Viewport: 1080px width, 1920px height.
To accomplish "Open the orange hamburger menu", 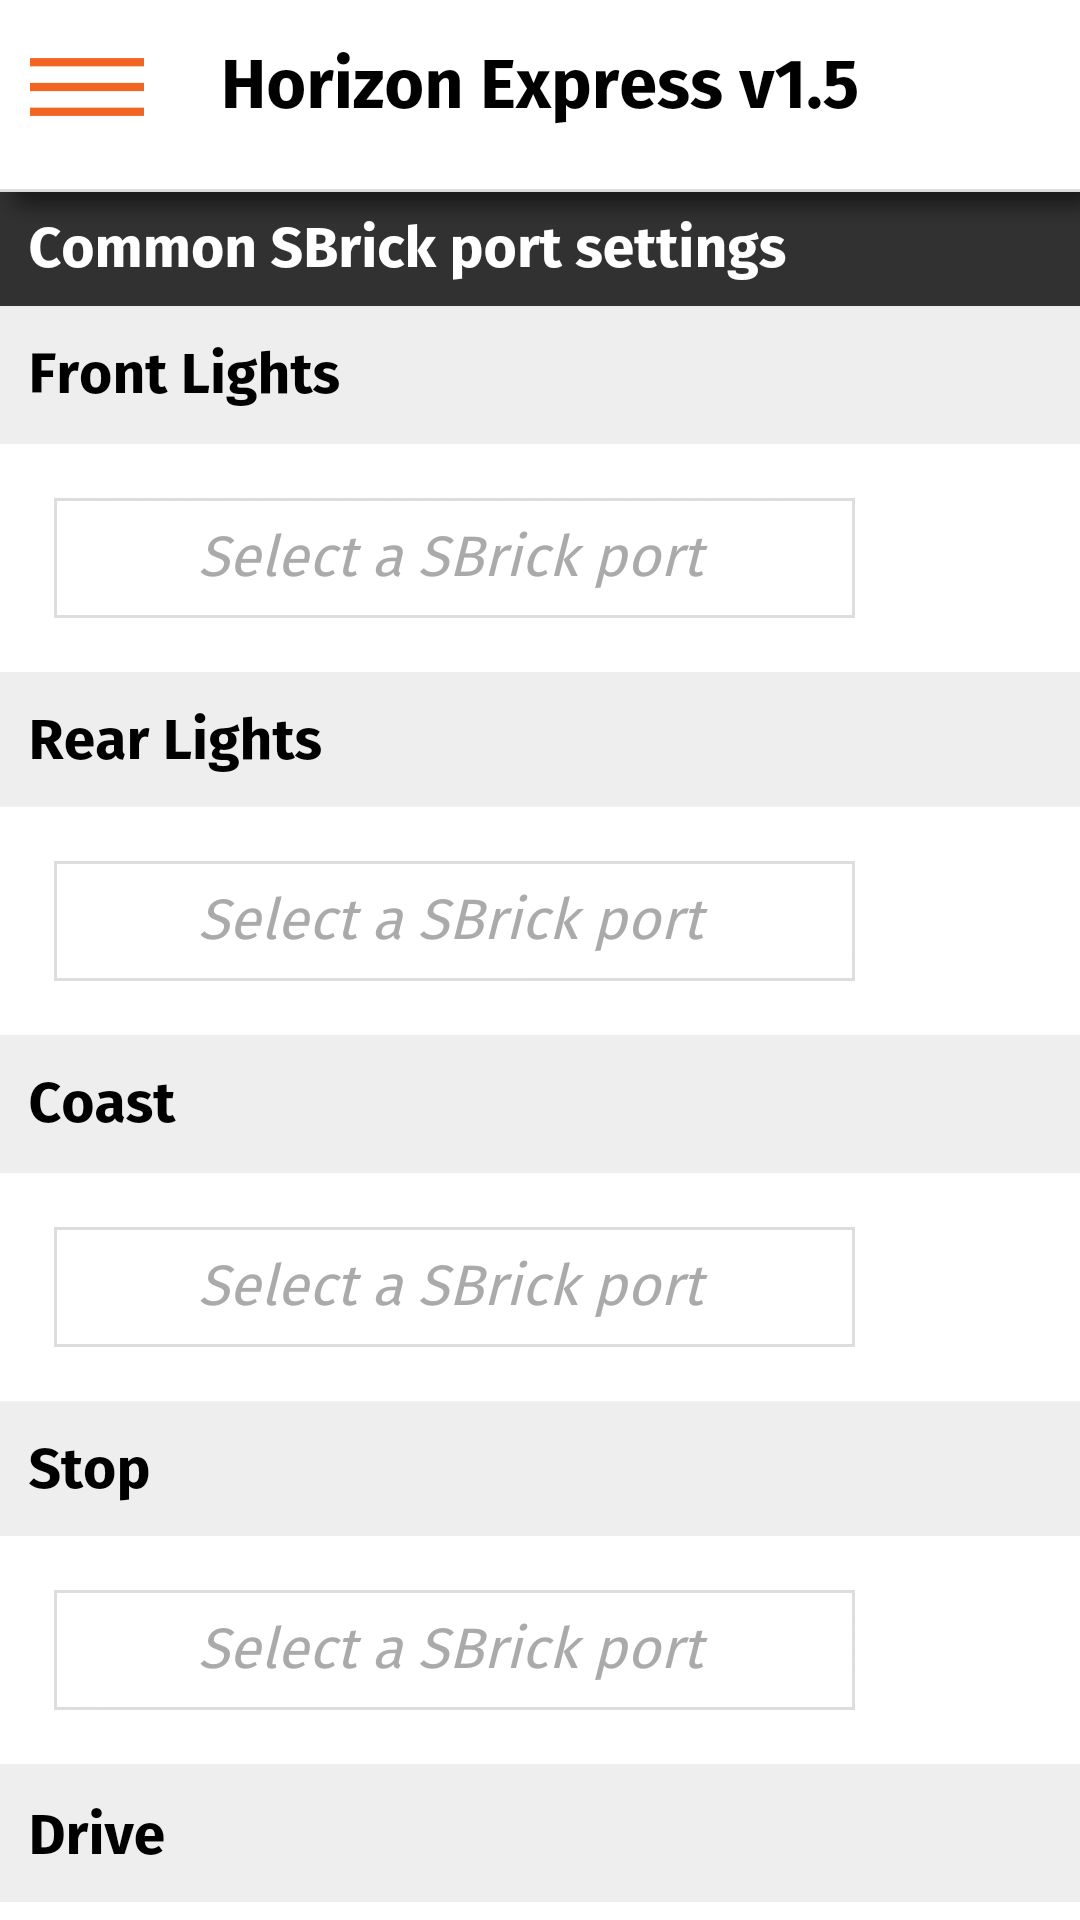I will (x=87, y=87).
